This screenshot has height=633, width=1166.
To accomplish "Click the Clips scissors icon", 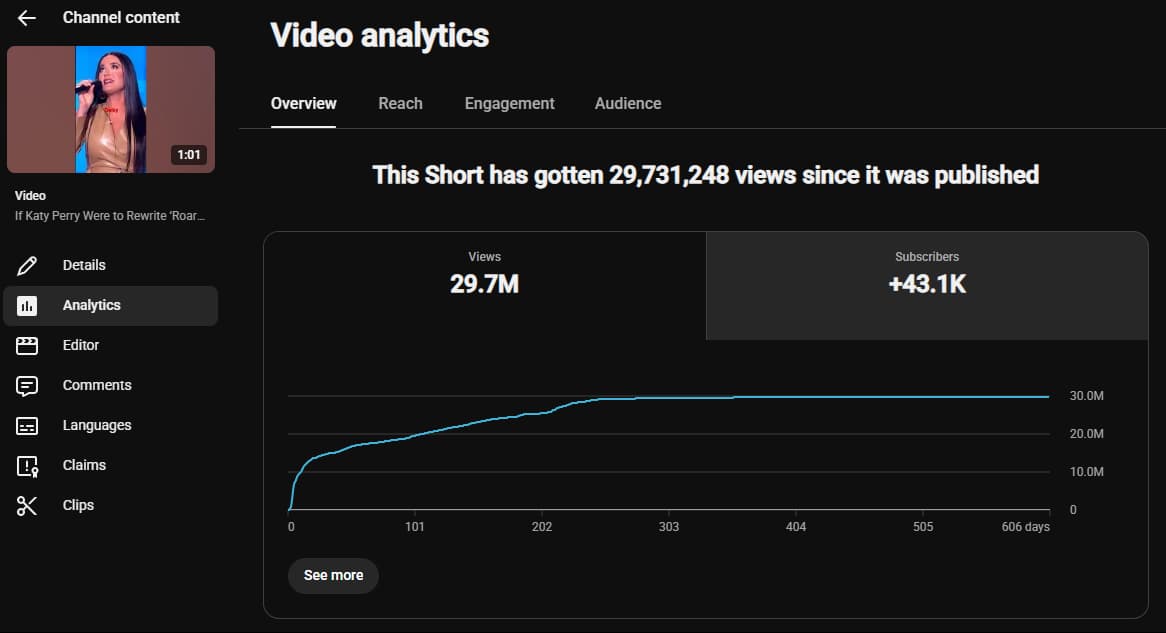I will [27, 506].
